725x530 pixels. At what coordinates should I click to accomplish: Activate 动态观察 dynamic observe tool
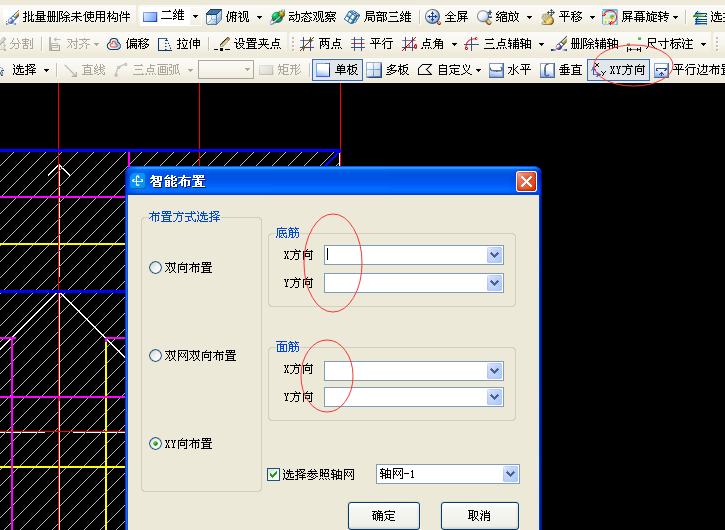303,17
